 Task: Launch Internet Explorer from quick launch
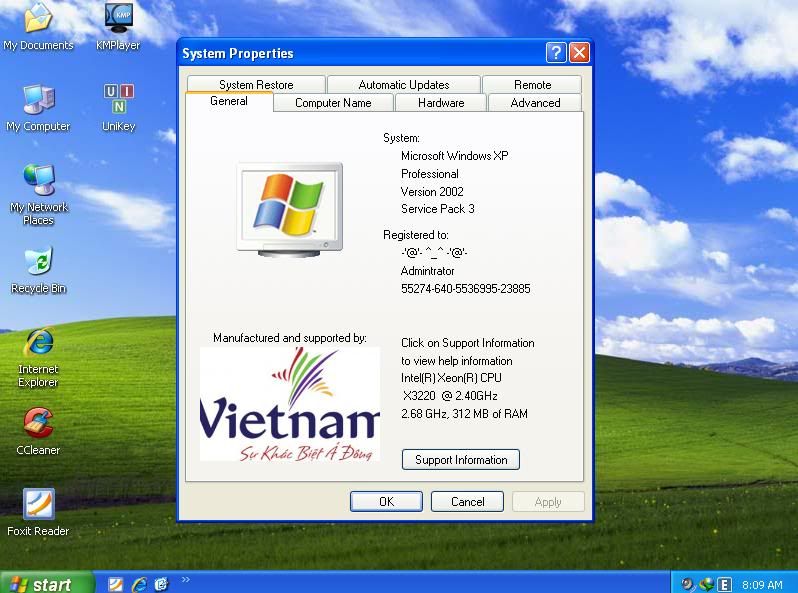pyautogui.click(x=139, y=584)
